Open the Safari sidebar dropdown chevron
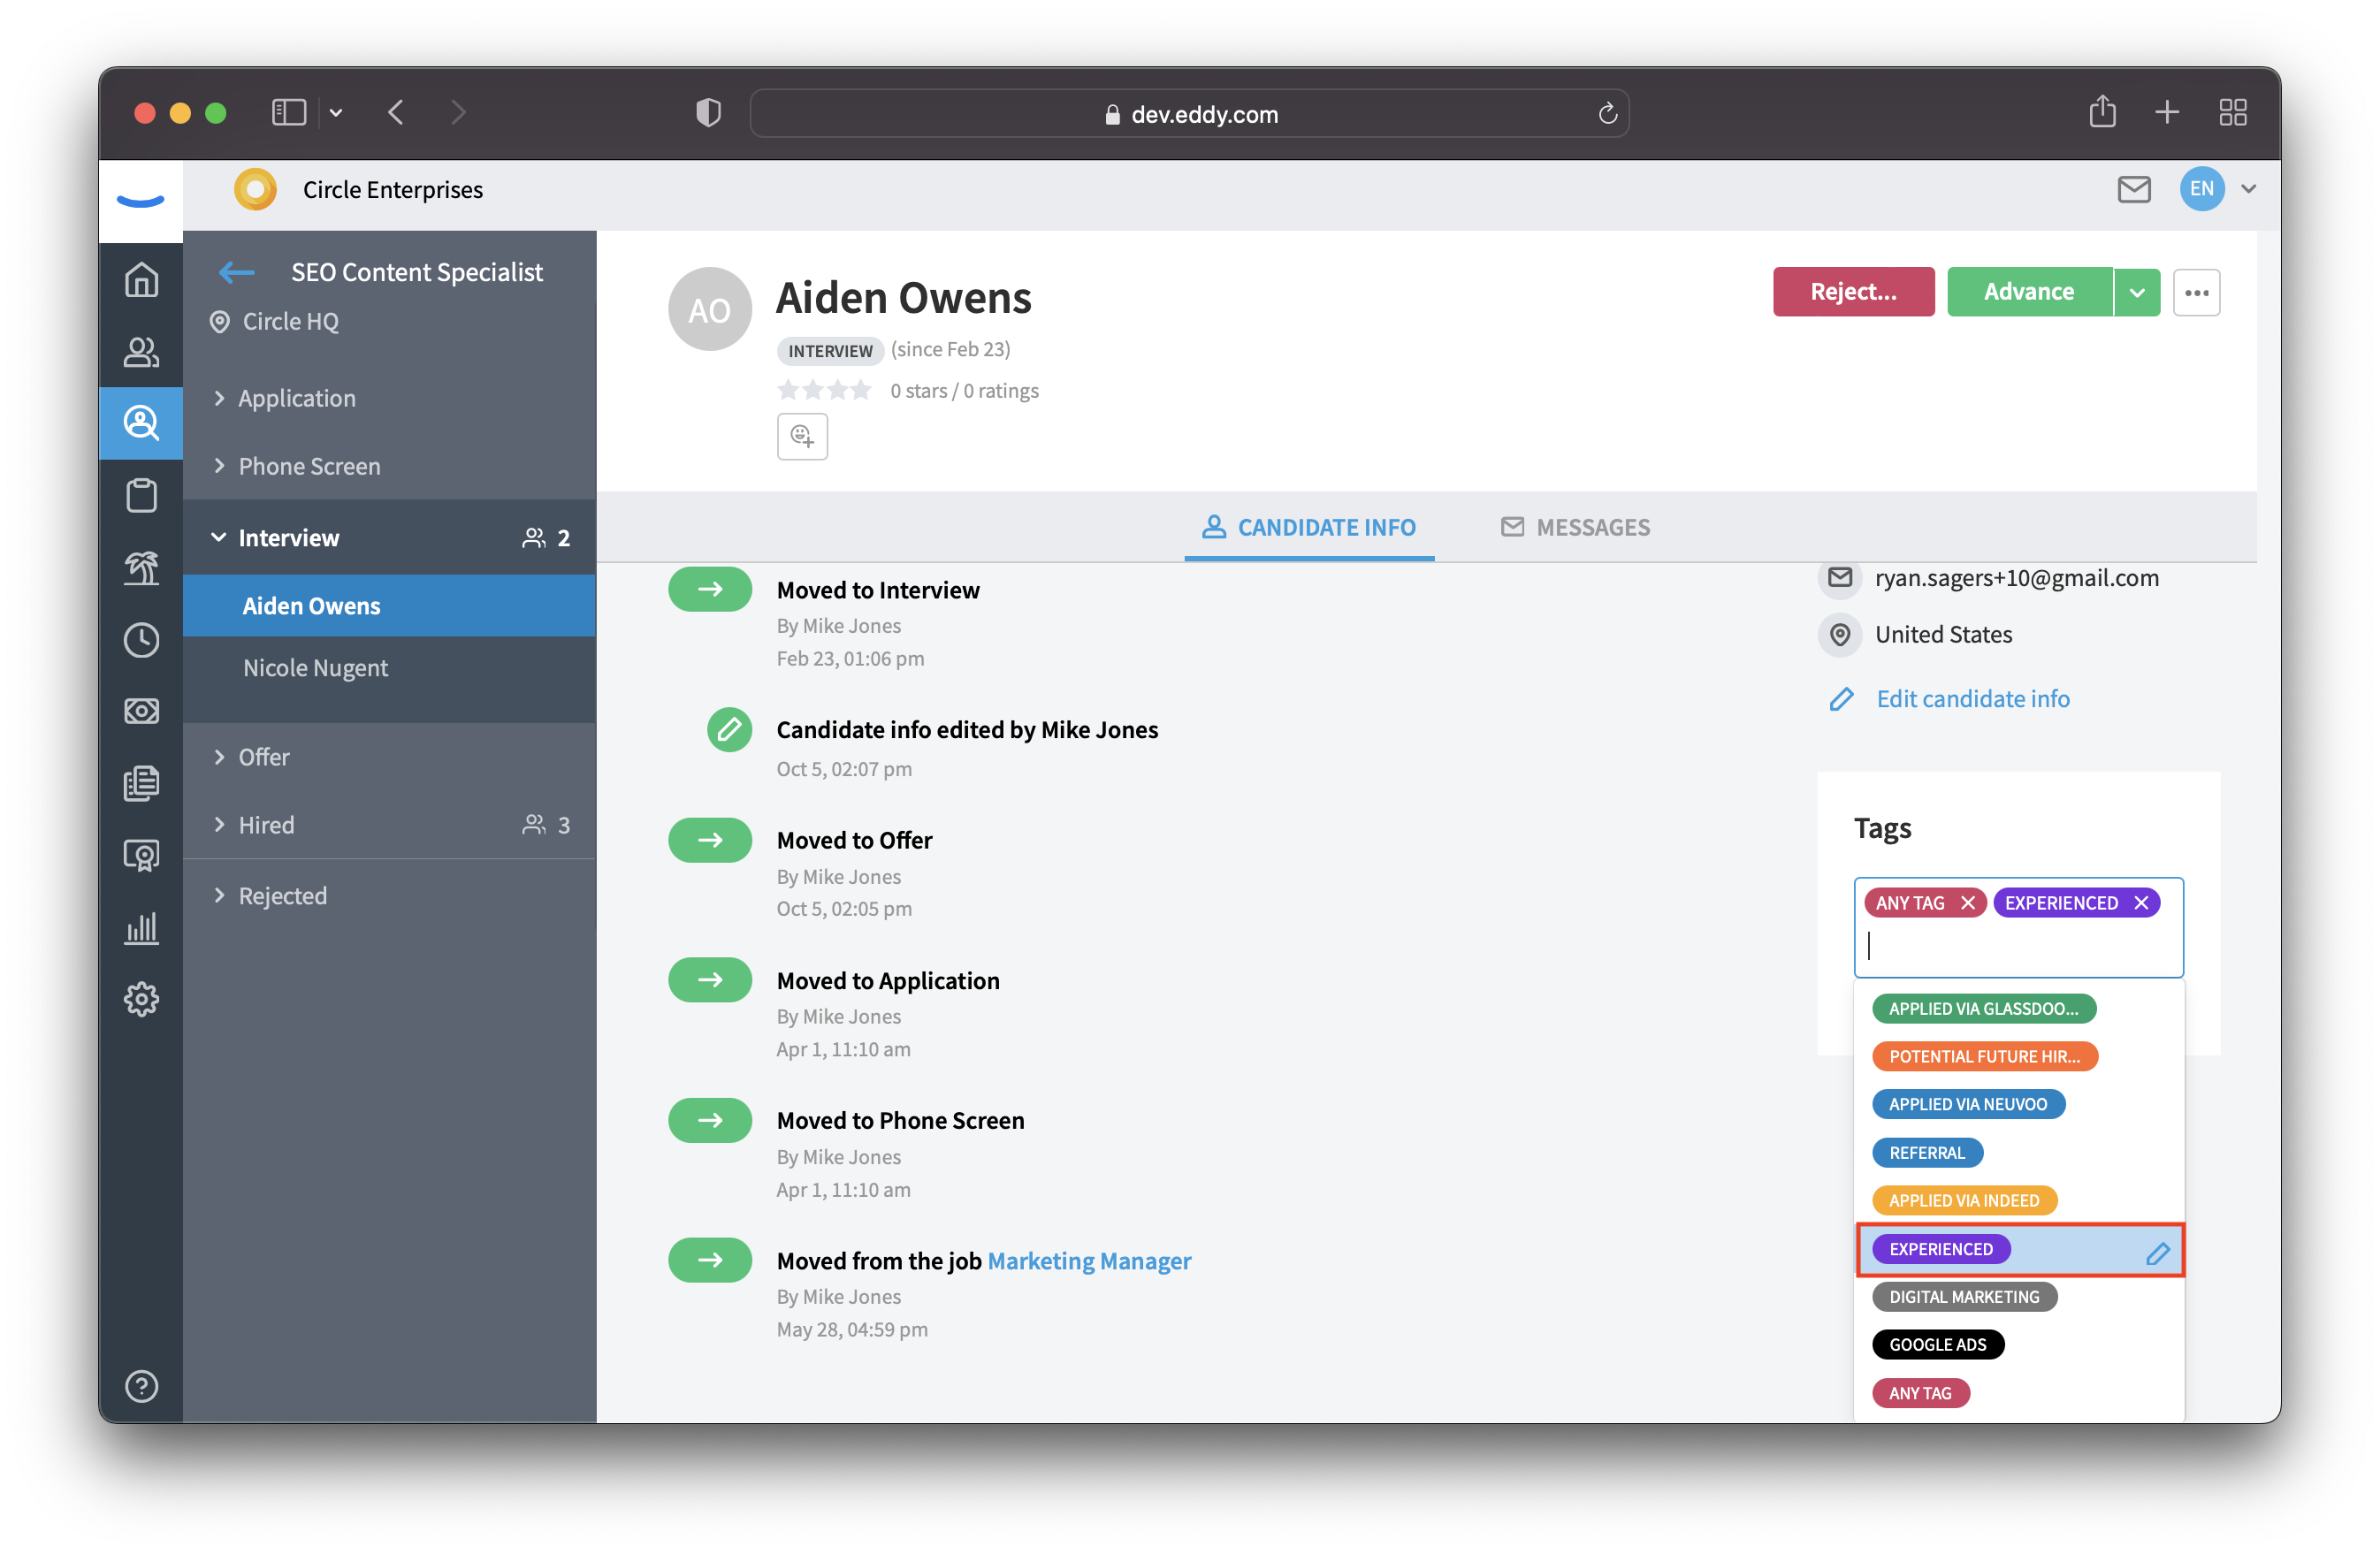 coord(336,112)
